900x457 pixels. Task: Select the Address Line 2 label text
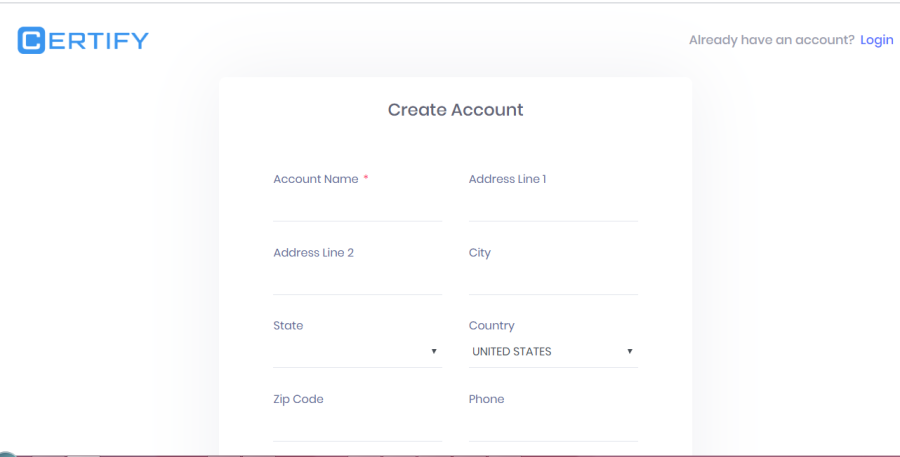coord(313,253)
